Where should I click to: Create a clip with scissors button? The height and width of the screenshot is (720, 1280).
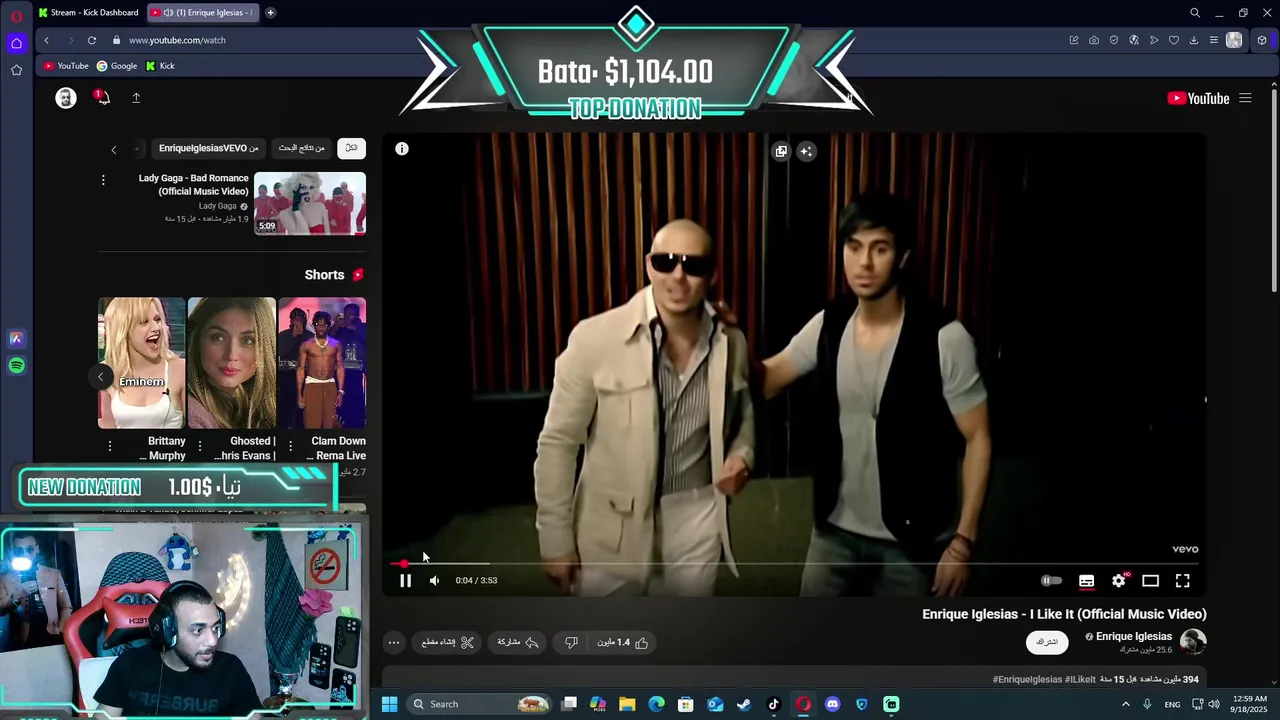click(447, 642)
